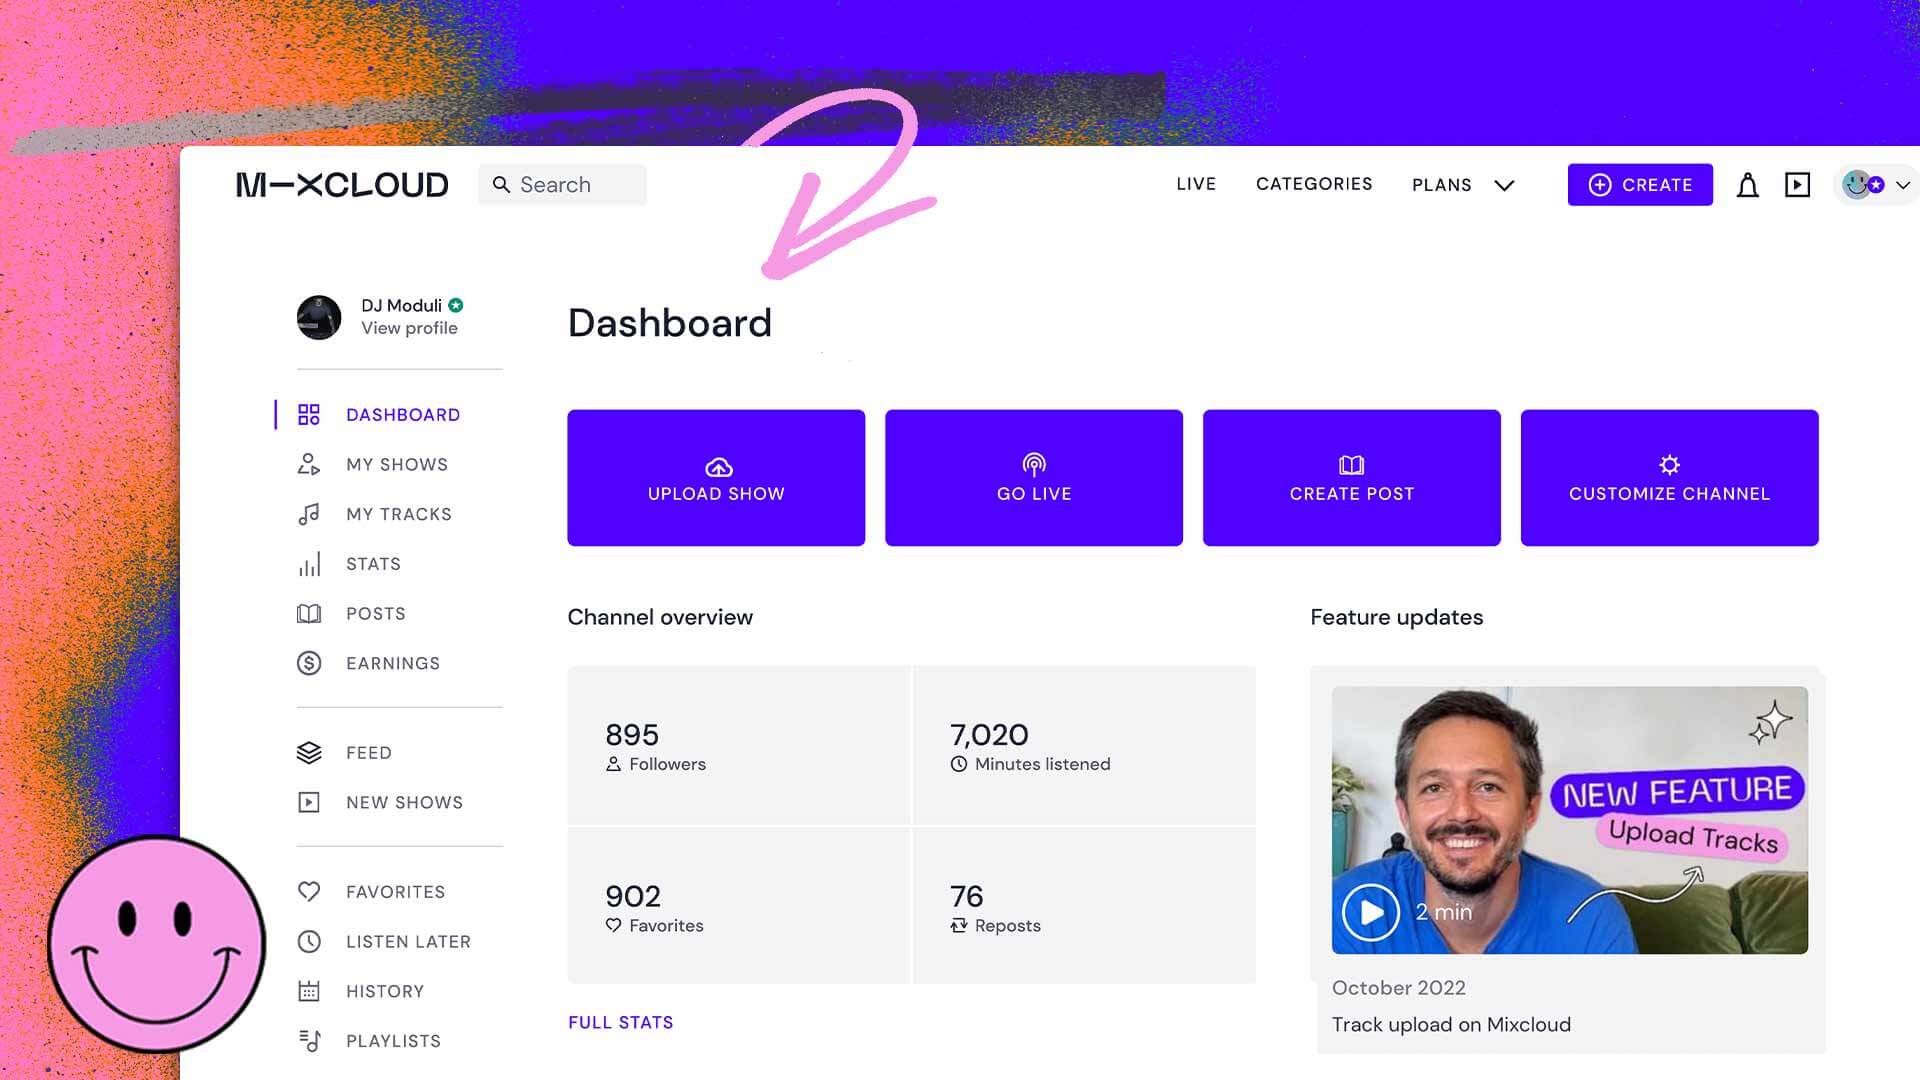Click the GO LIVE tile
1920x1080 pixels.
pyautogui.click(x=1034, y=478)
